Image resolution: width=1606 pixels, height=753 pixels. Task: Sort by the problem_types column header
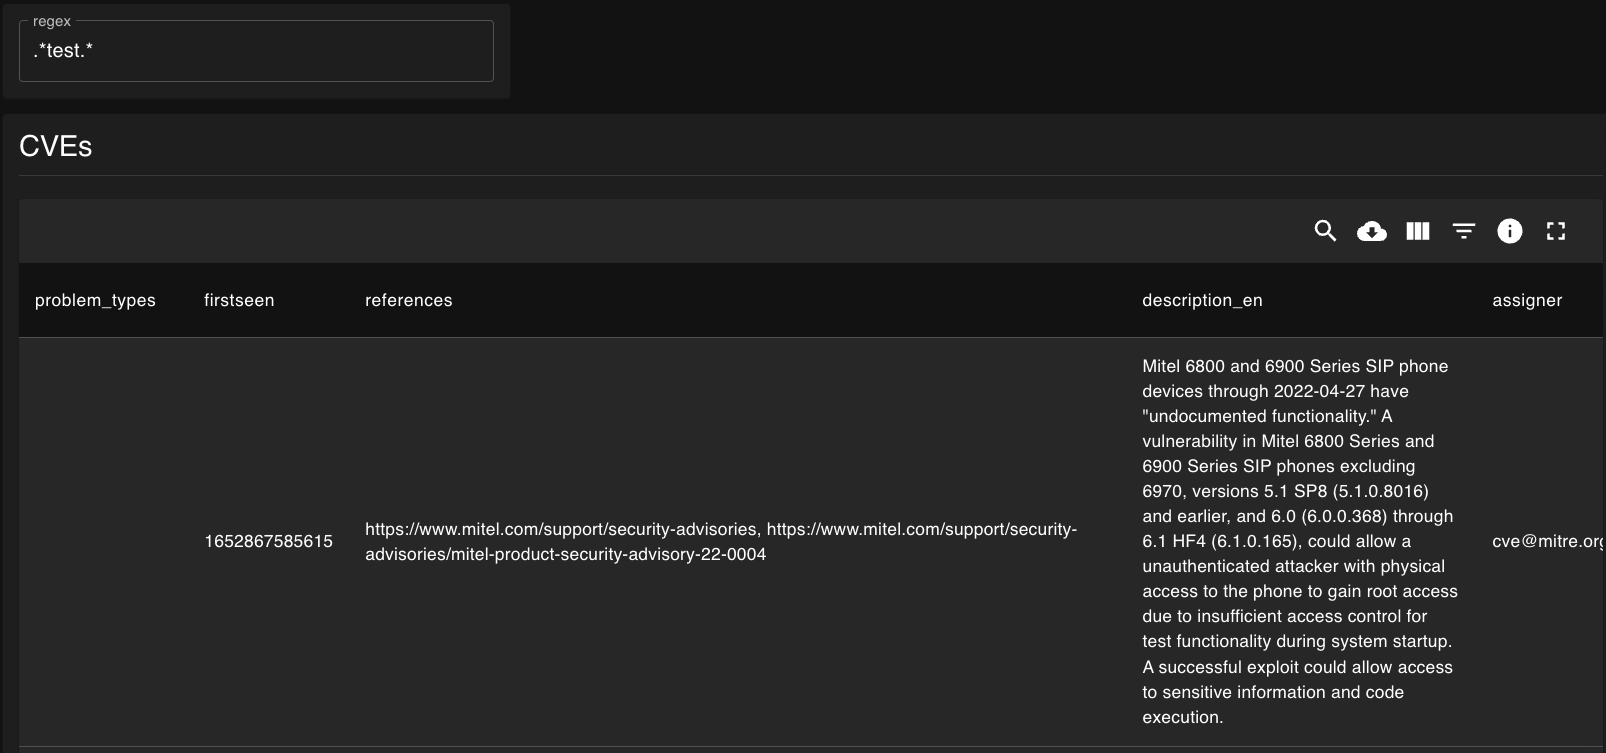[x=95, y=300]
